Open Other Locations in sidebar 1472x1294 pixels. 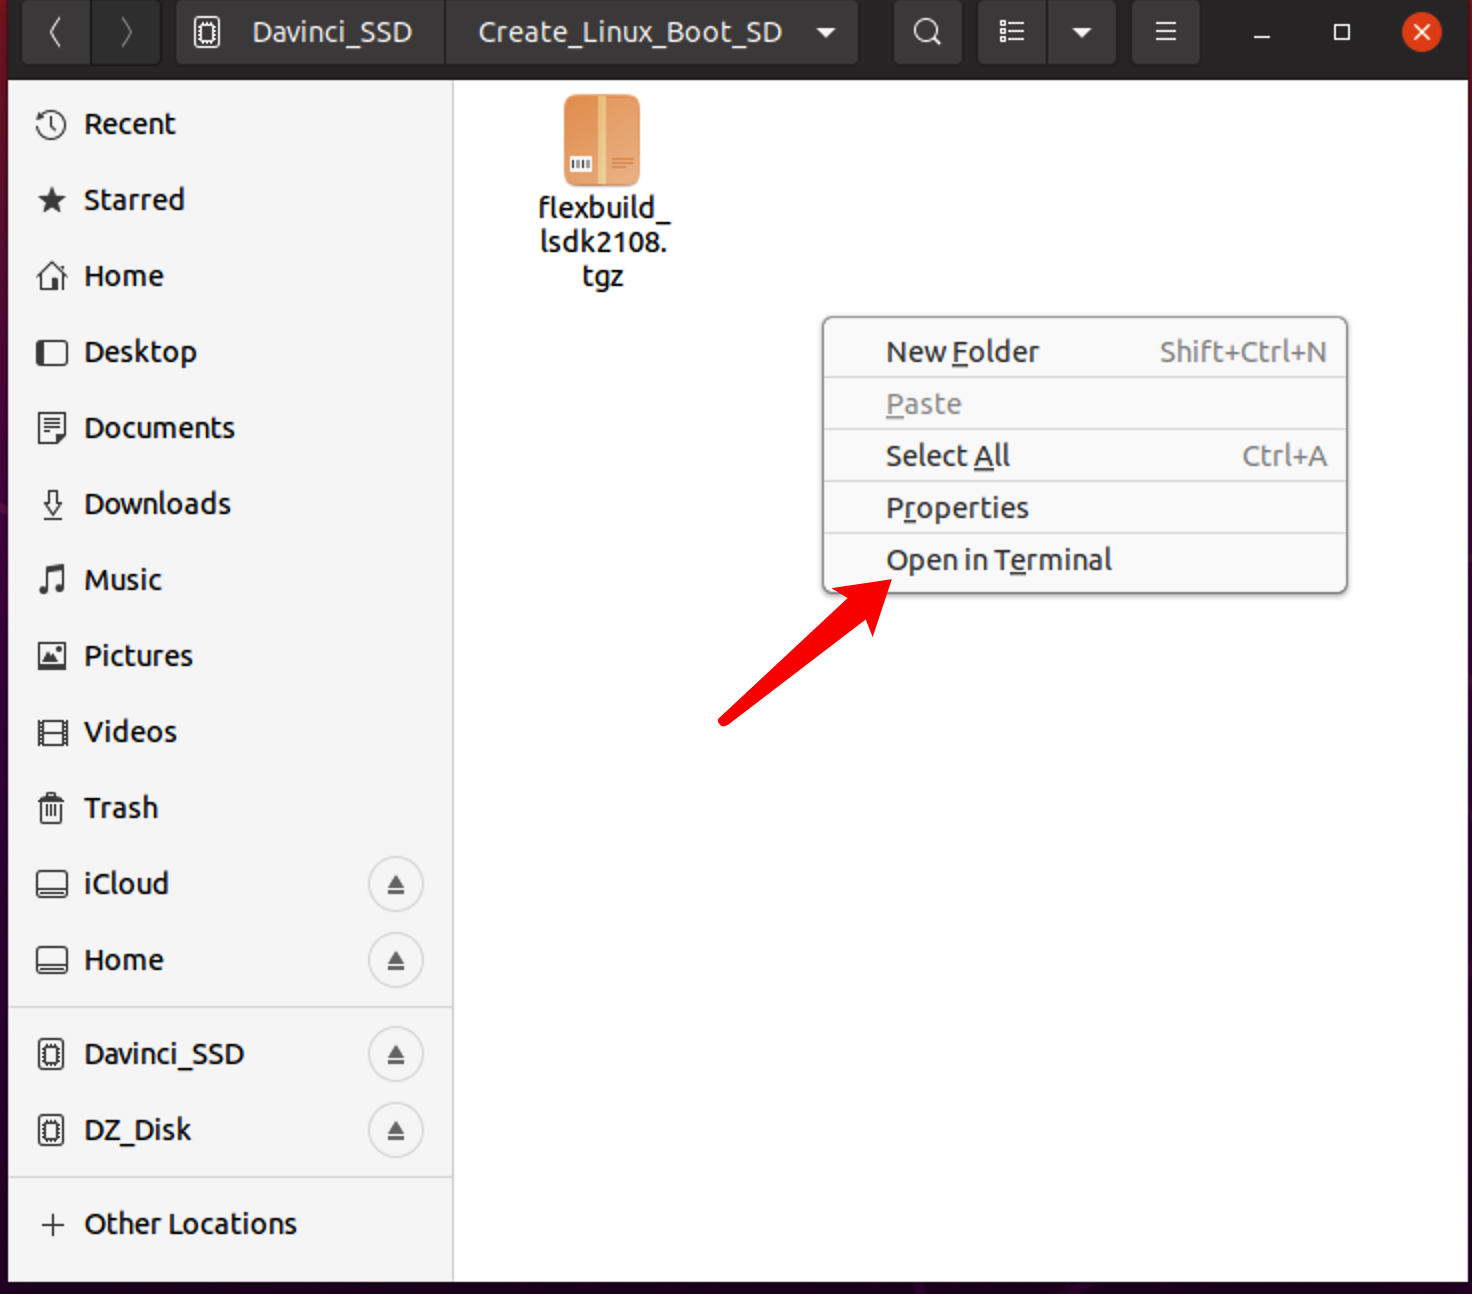click(x=190, y=1224)
